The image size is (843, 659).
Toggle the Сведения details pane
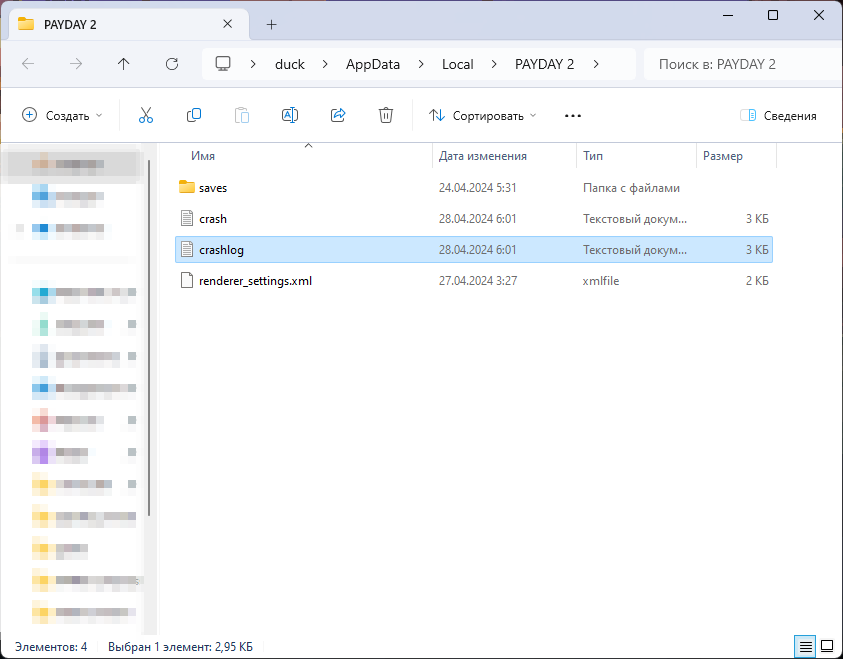point(778,116)
